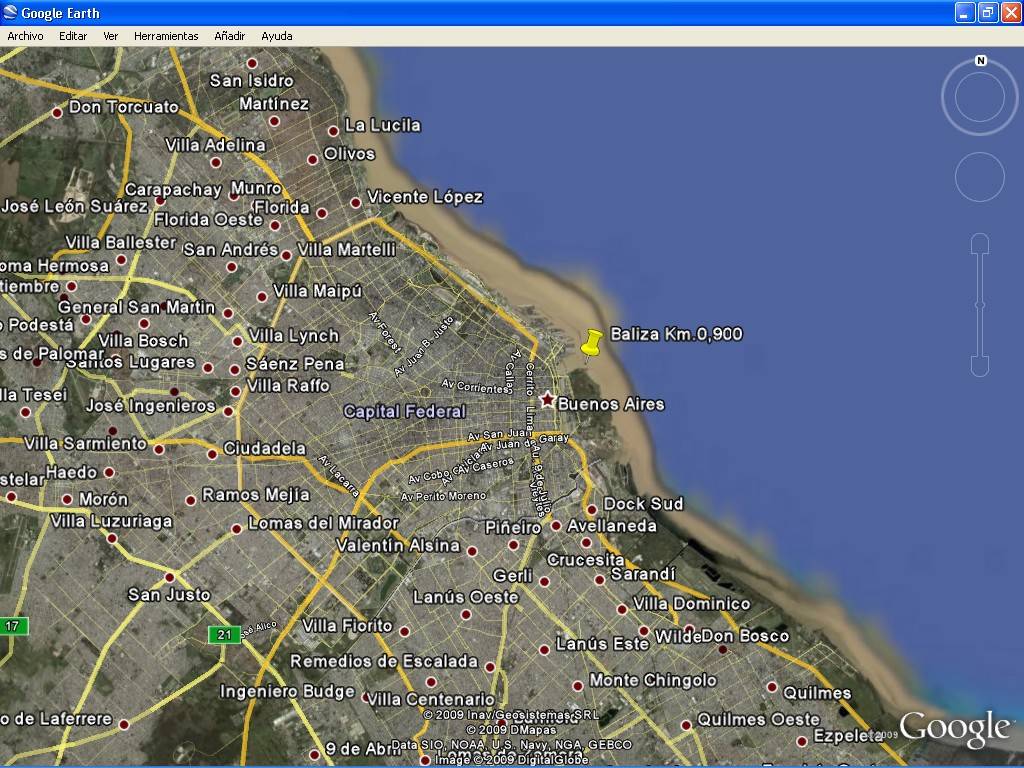This screenshot has width=1024, height=768.
Task: Click the move joystick circle below the compass
Action: coord(979,177)
